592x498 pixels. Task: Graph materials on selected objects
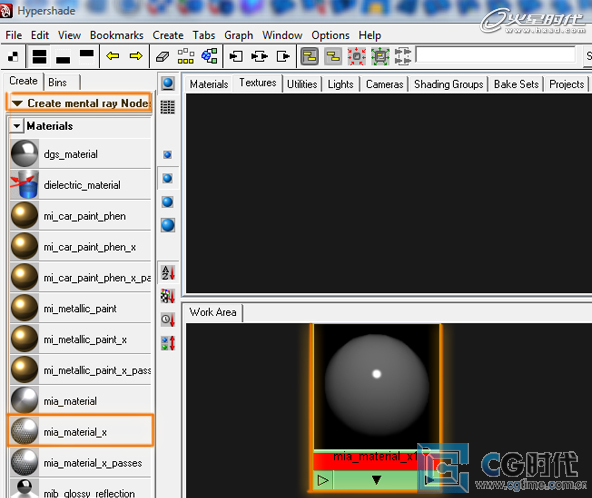(209, 56)
